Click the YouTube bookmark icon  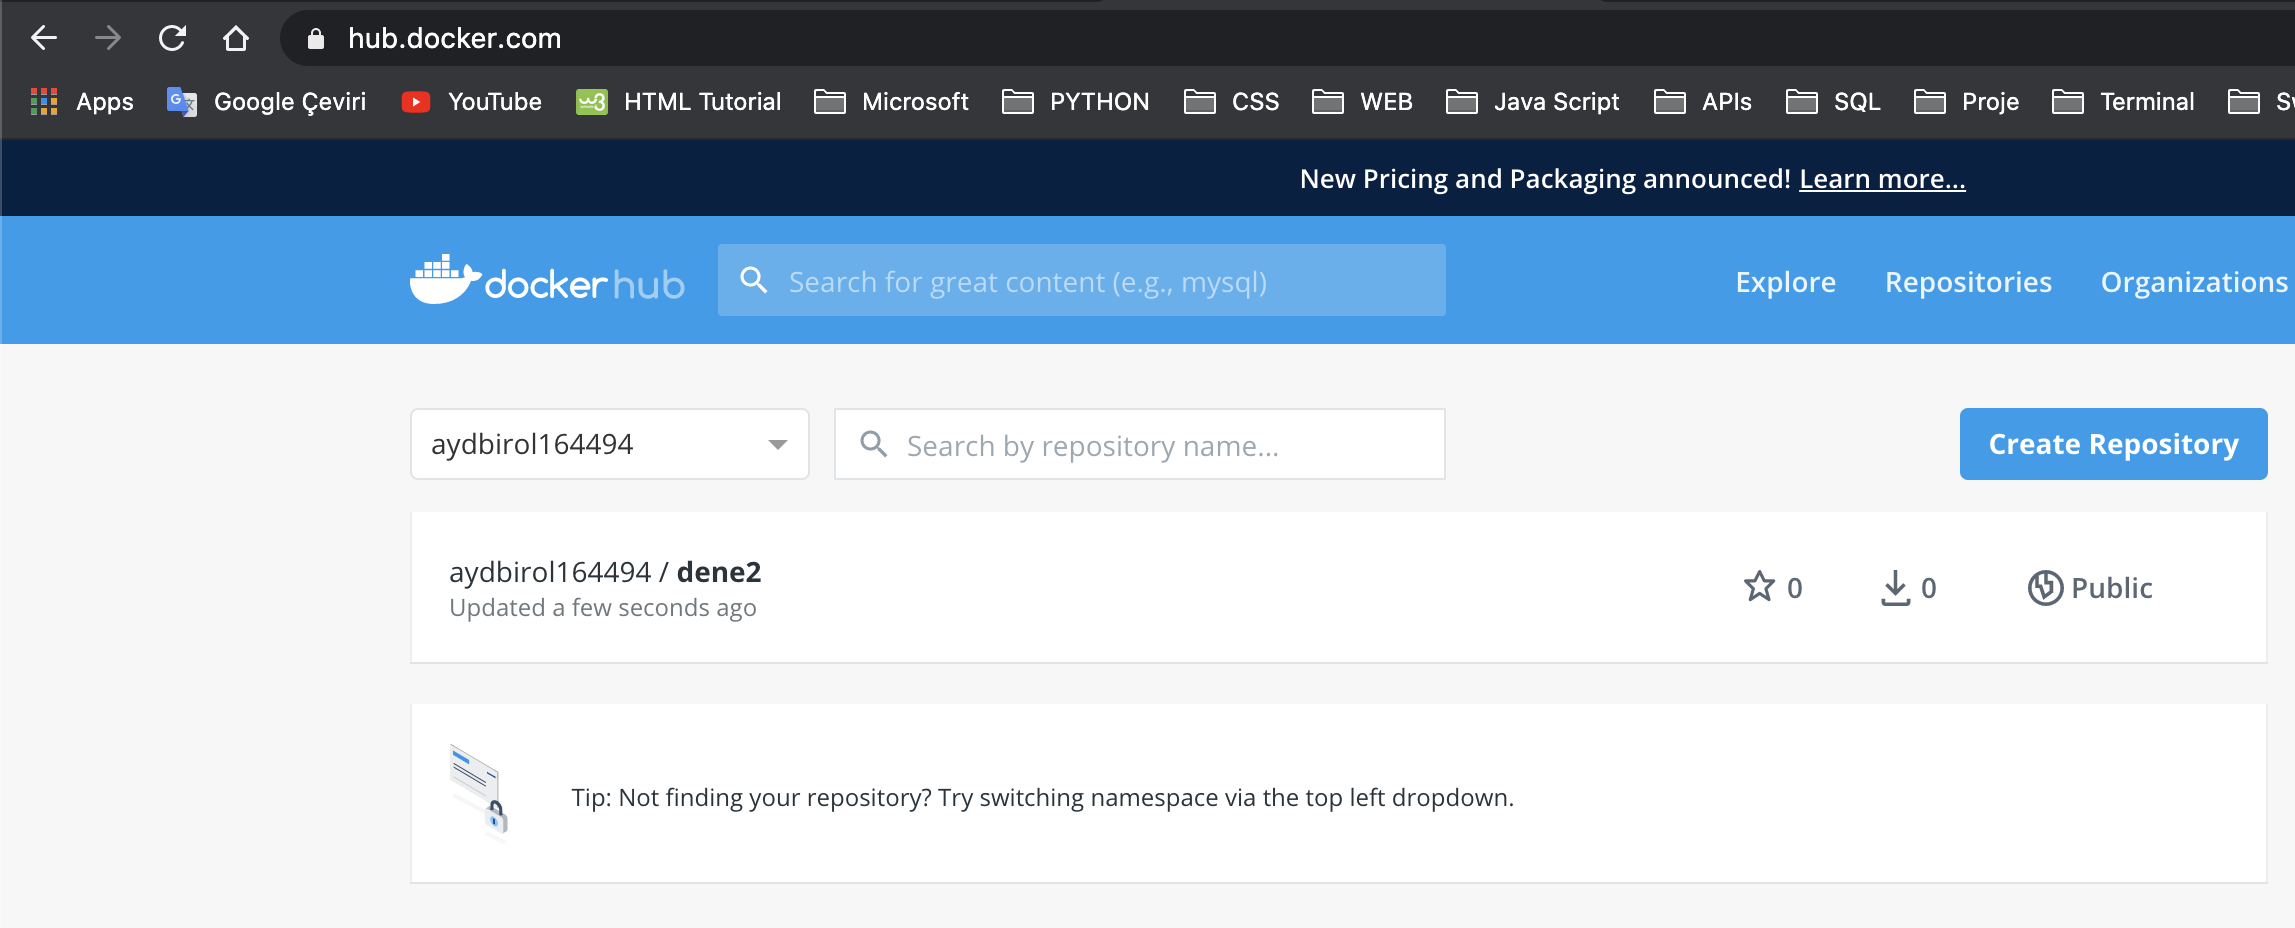point(416,102)
